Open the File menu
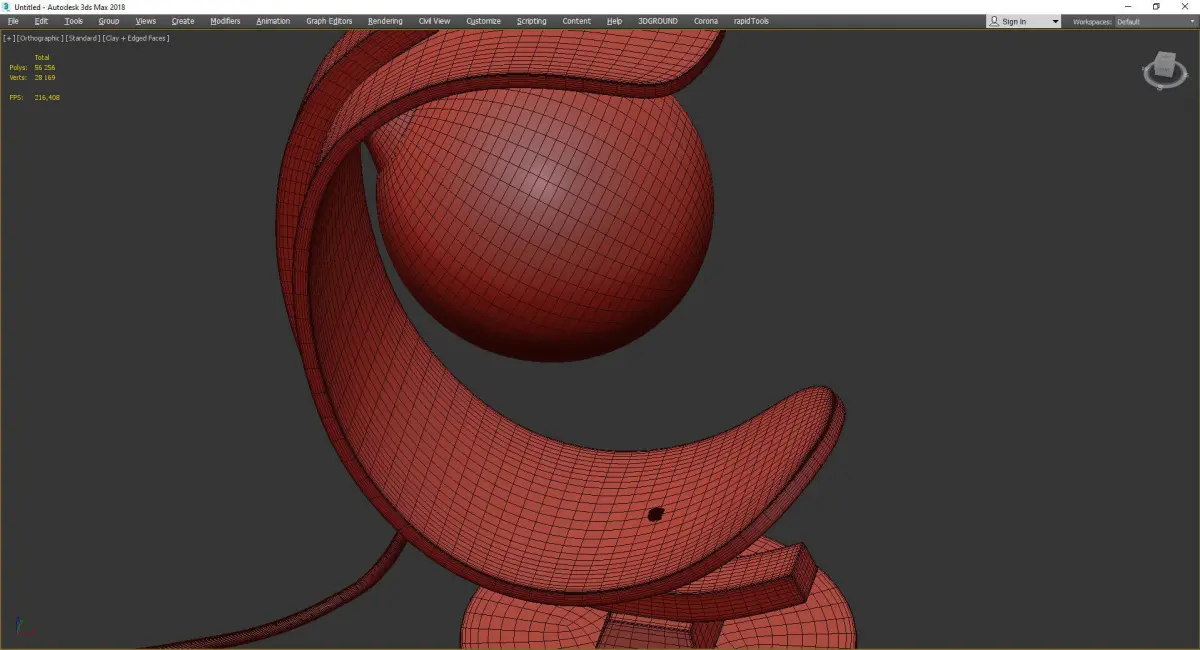 13,21
